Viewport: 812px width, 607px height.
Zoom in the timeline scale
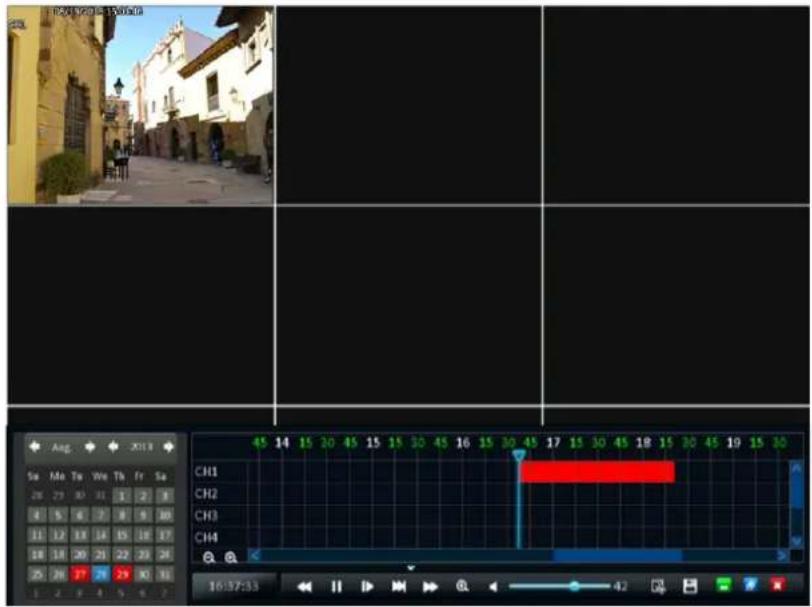(x=230, y=557)
